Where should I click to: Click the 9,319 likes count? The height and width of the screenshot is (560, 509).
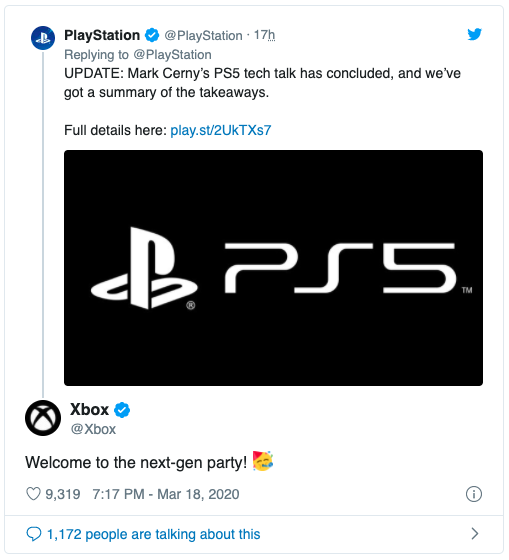coord(63,494)
